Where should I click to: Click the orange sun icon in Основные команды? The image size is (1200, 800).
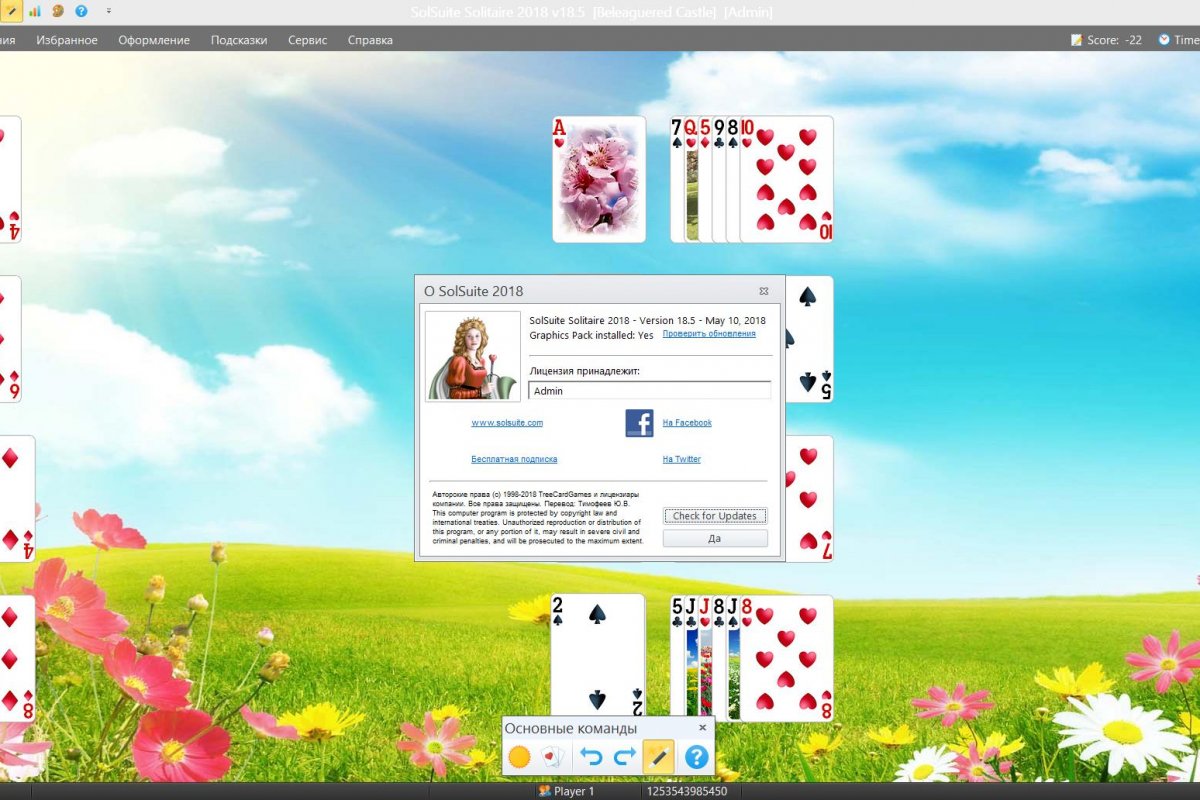(x=519, y=757)
